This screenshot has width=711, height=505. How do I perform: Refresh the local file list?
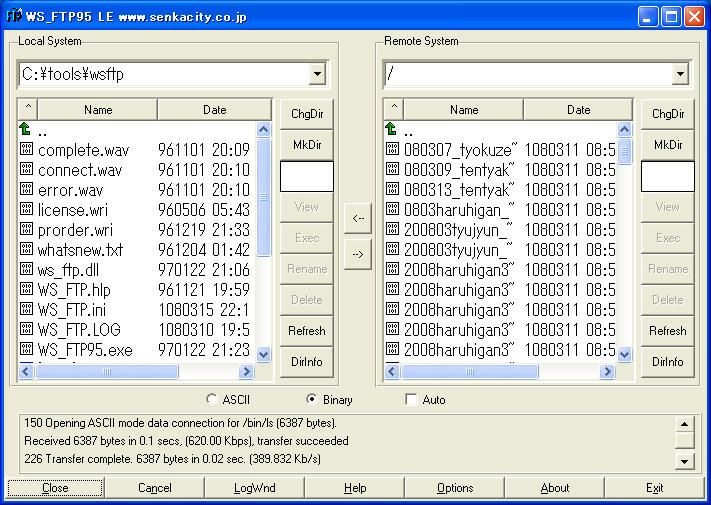click(x=307, y=330)
